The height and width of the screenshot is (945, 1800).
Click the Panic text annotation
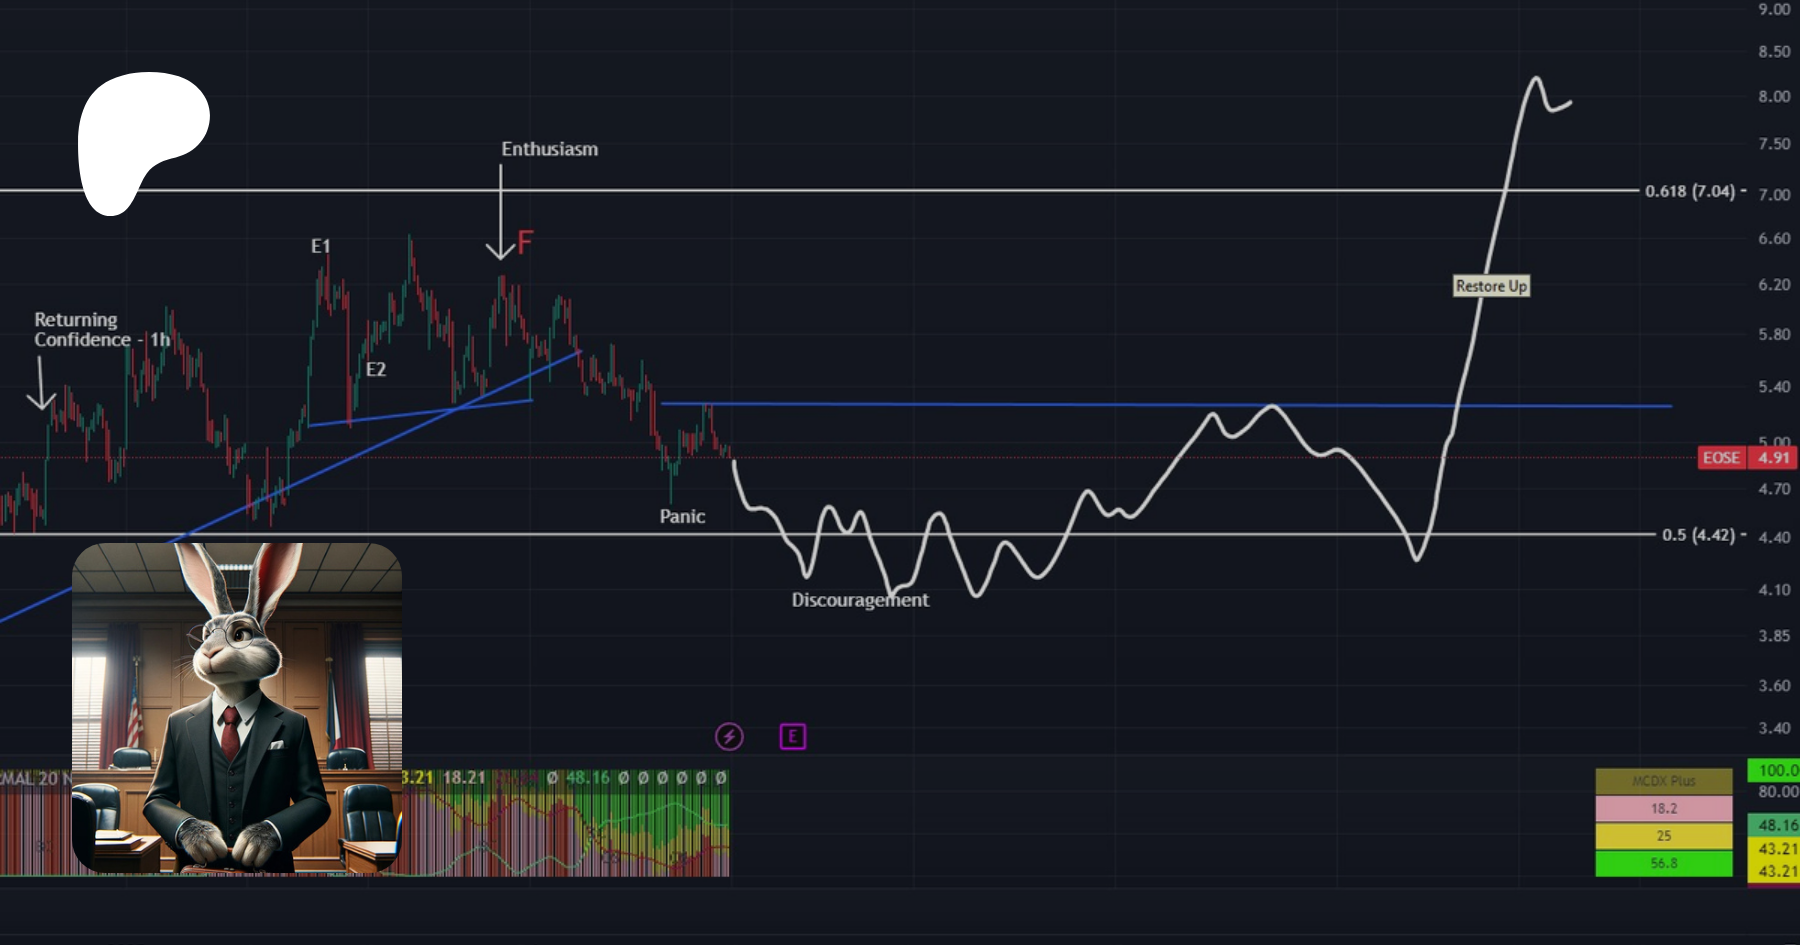(x=682, y=517)
